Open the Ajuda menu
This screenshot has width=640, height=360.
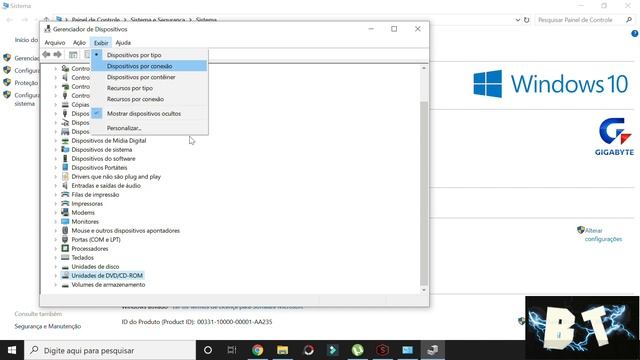[123, 42]
